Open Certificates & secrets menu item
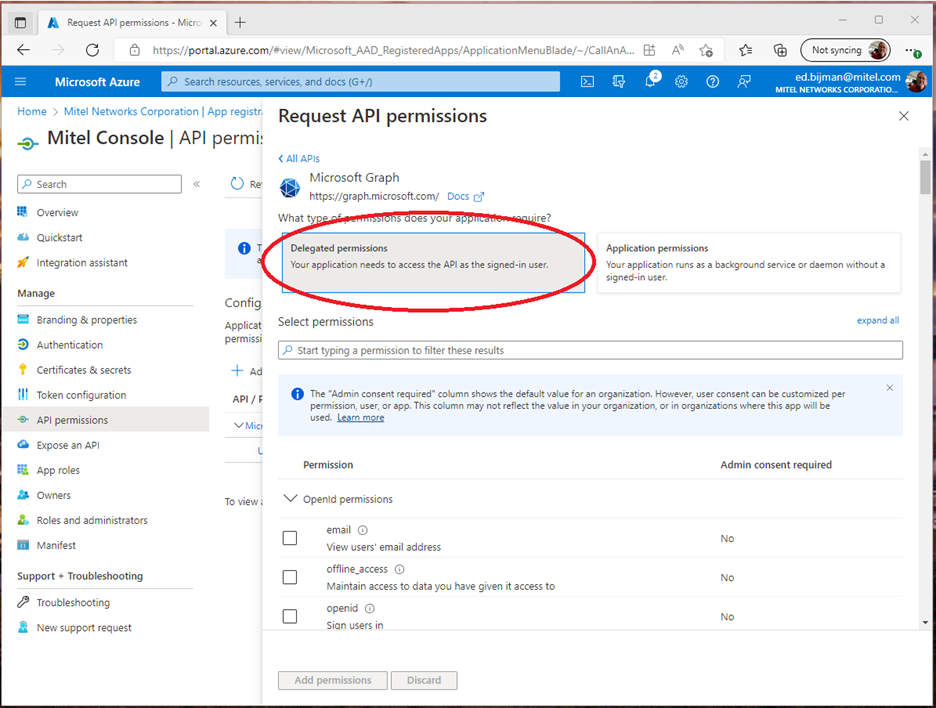 84,370
